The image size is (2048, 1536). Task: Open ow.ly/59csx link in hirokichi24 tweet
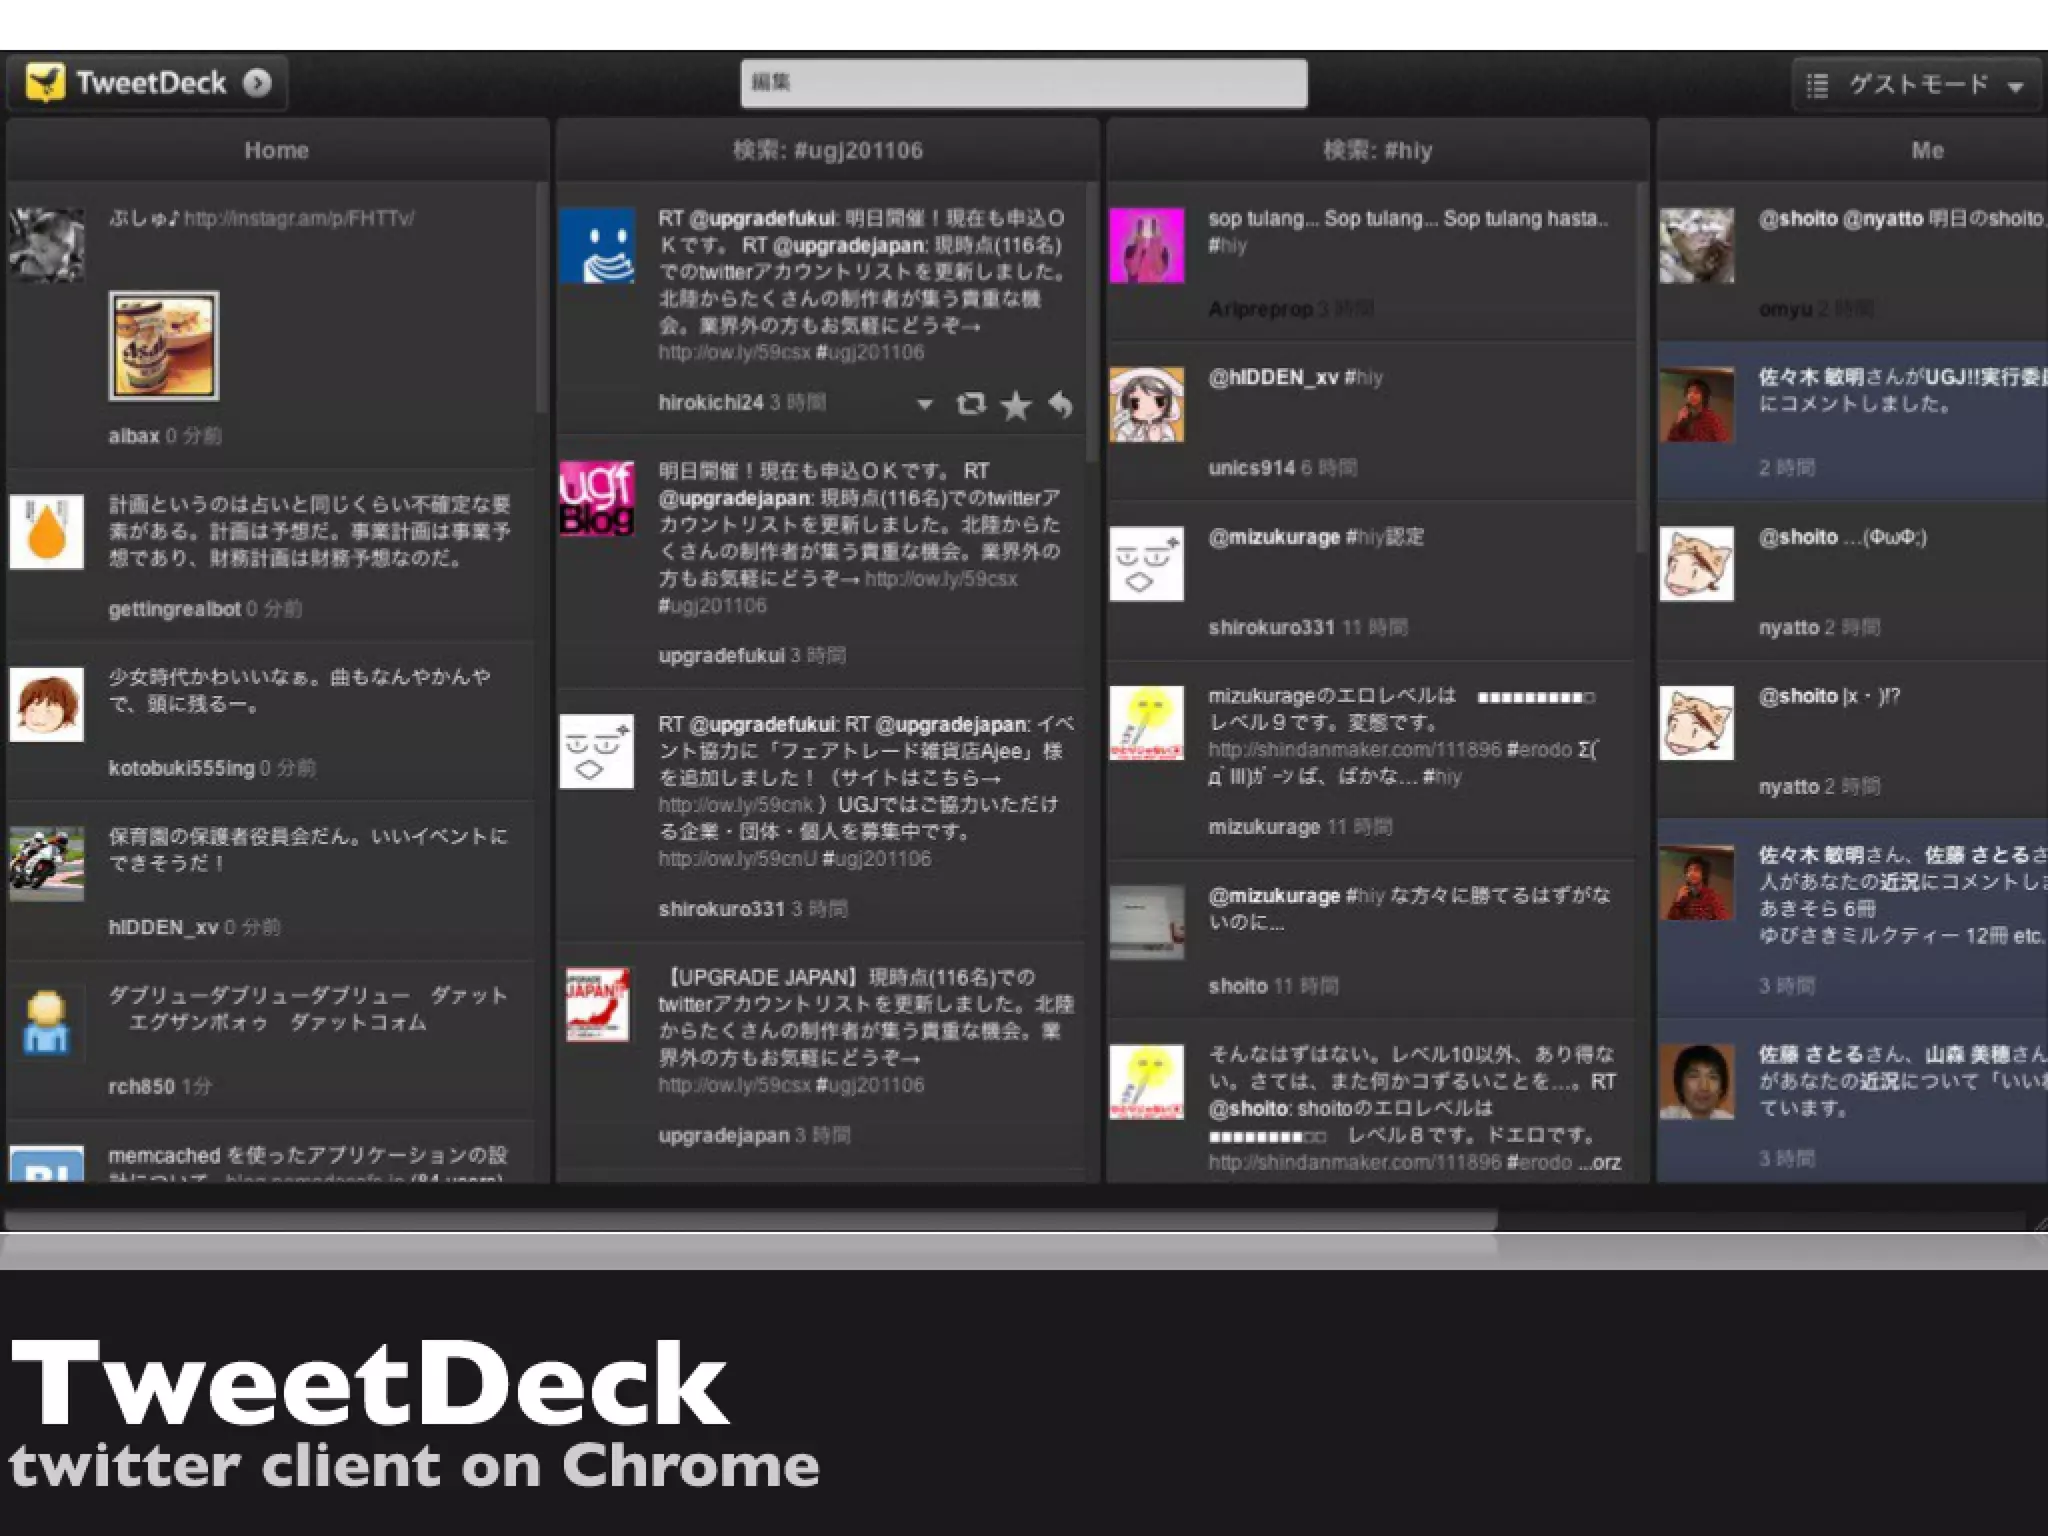coord(733,352)
